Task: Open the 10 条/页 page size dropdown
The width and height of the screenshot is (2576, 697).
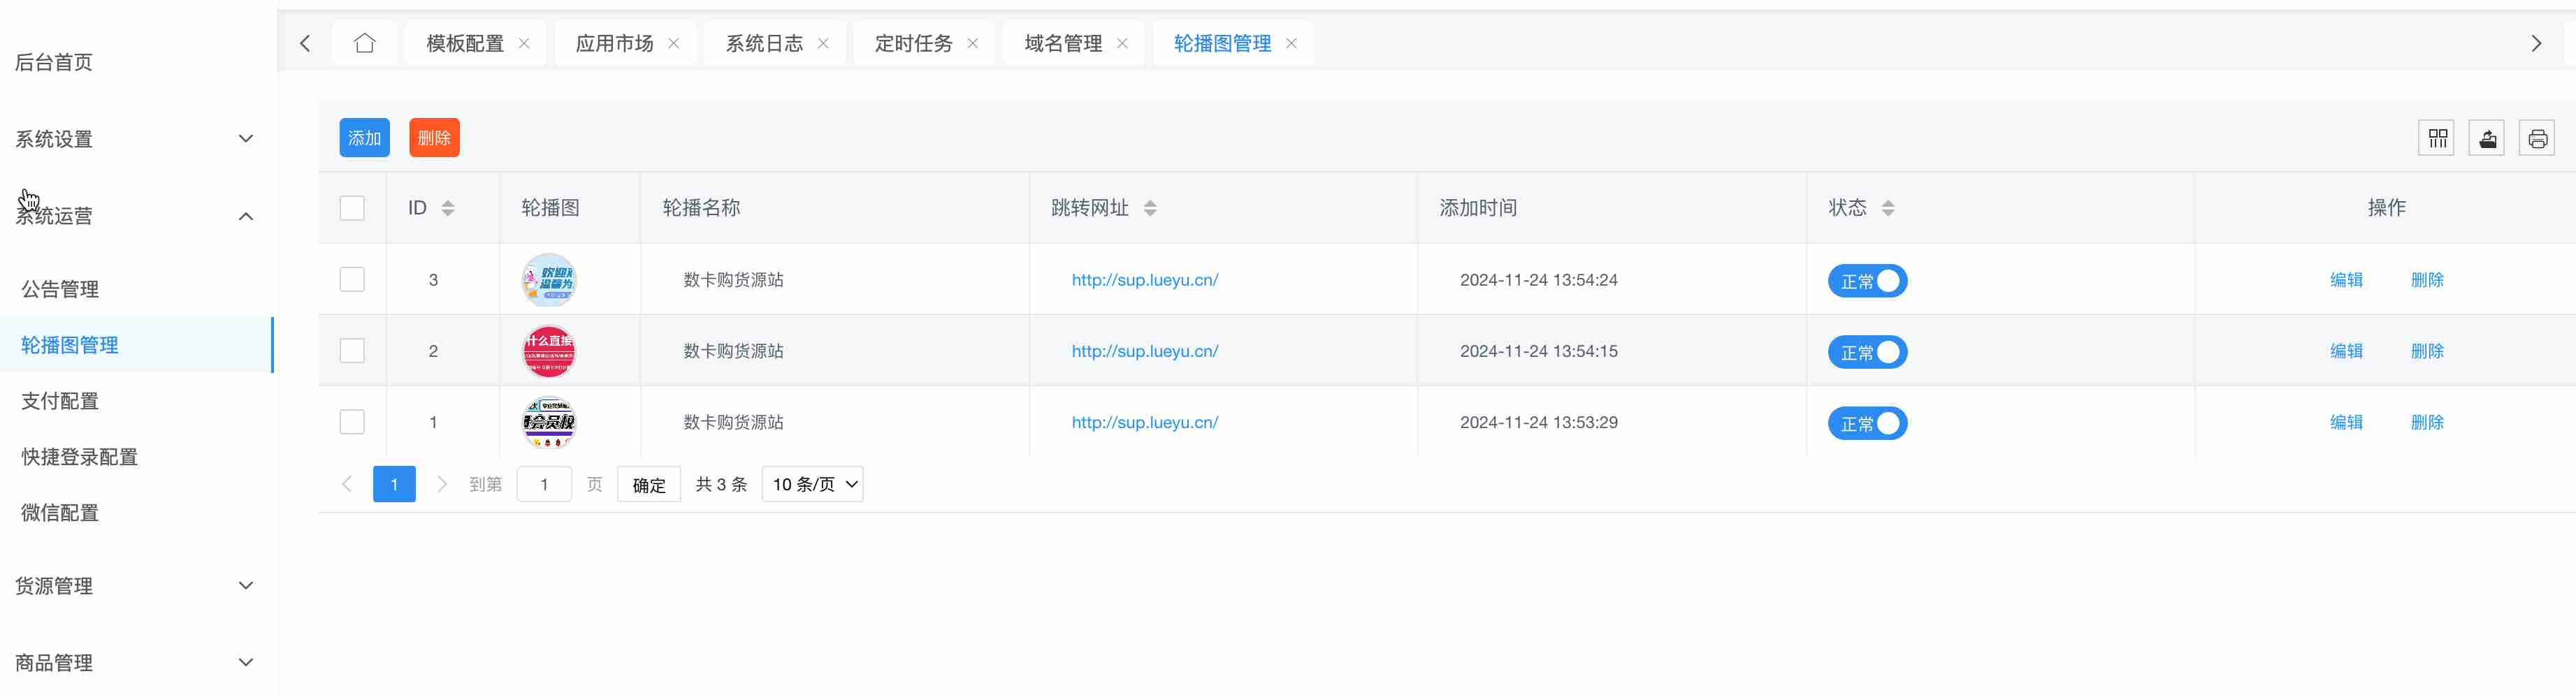Action: (x=812, y=485)
